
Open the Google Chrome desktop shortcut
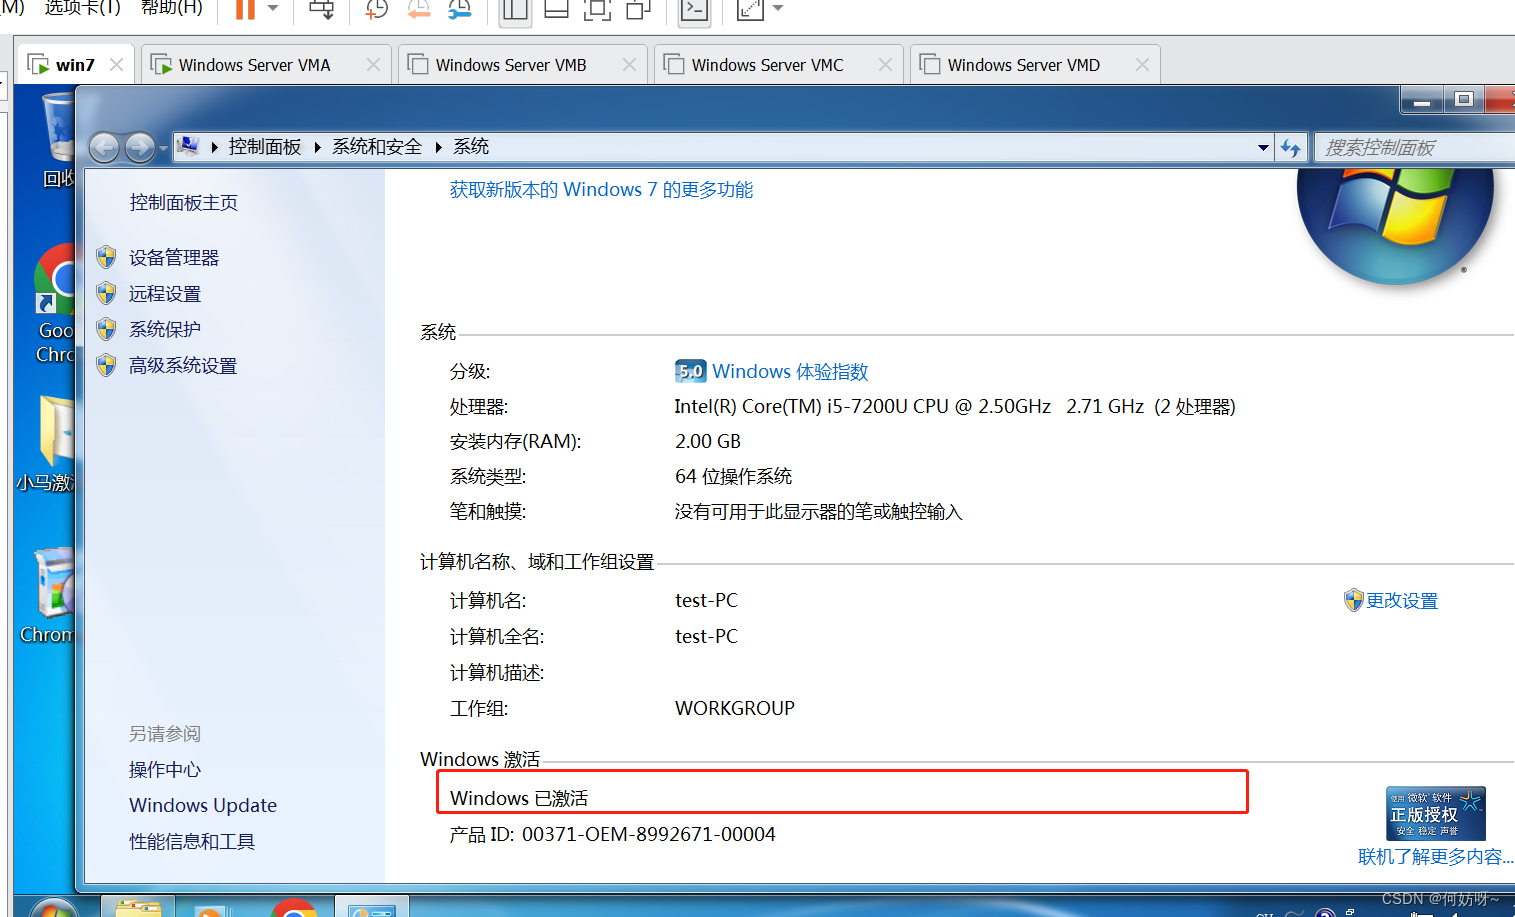[x=55, y=304]
